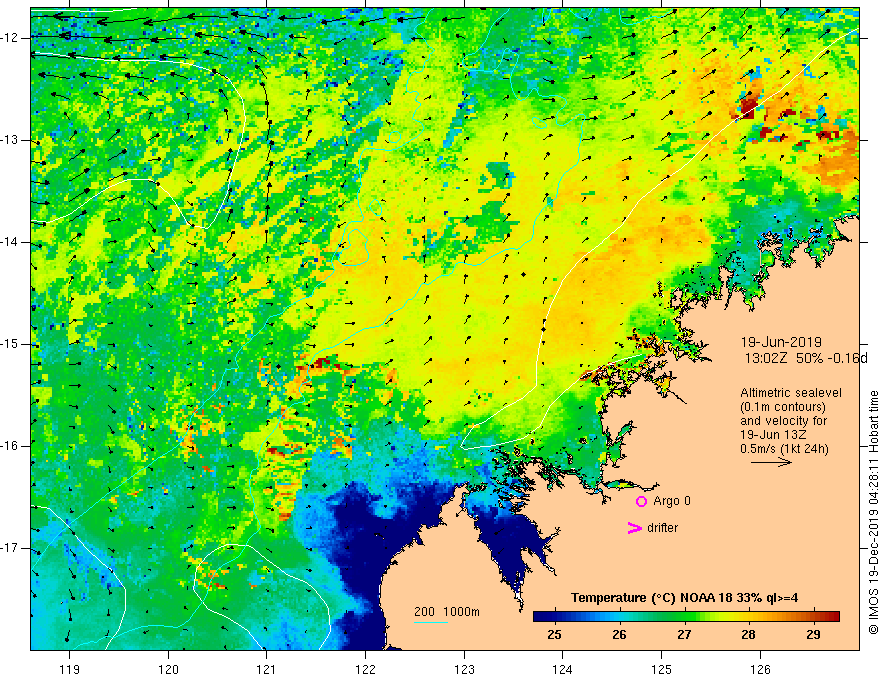The image size is (880, 680).
Task: Click the 19-Jun-2019 date label
Action: [x=781, y=342]
